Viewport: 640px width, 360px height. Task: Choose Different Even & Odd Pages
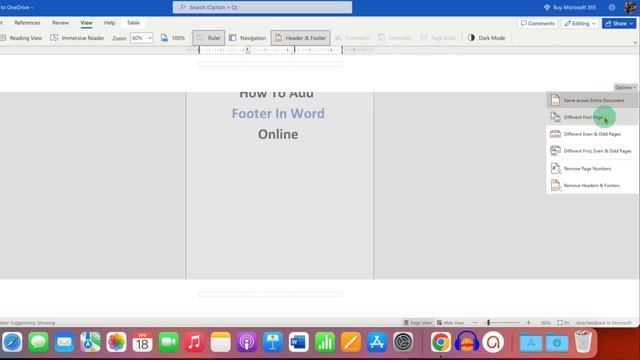point(592,134)
